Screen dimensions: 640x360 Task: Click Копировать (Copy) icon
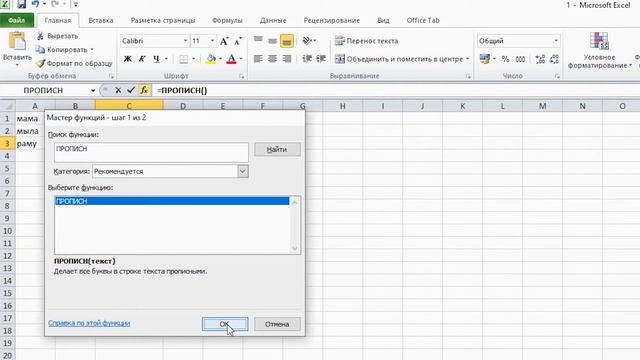(40, 49)
